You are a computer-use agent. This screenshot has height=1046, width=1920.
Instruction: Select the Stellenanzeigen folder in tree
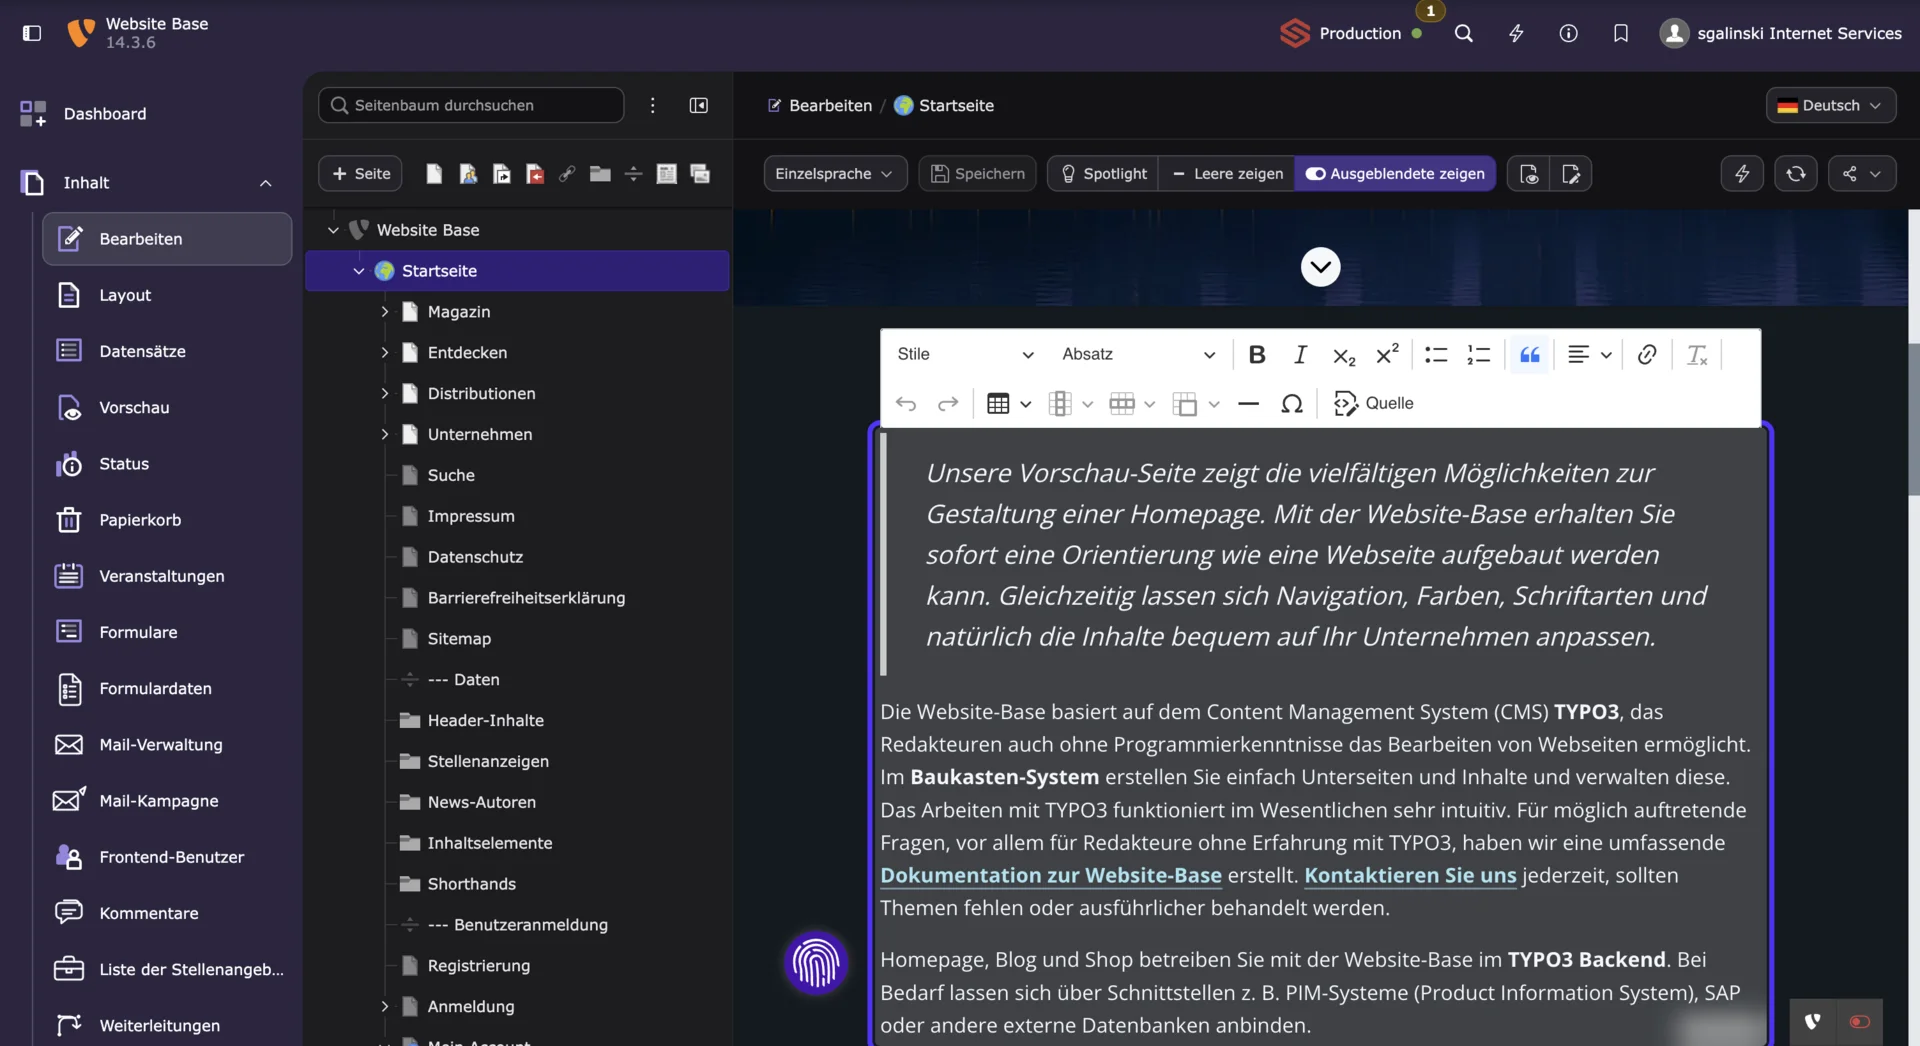488,761
